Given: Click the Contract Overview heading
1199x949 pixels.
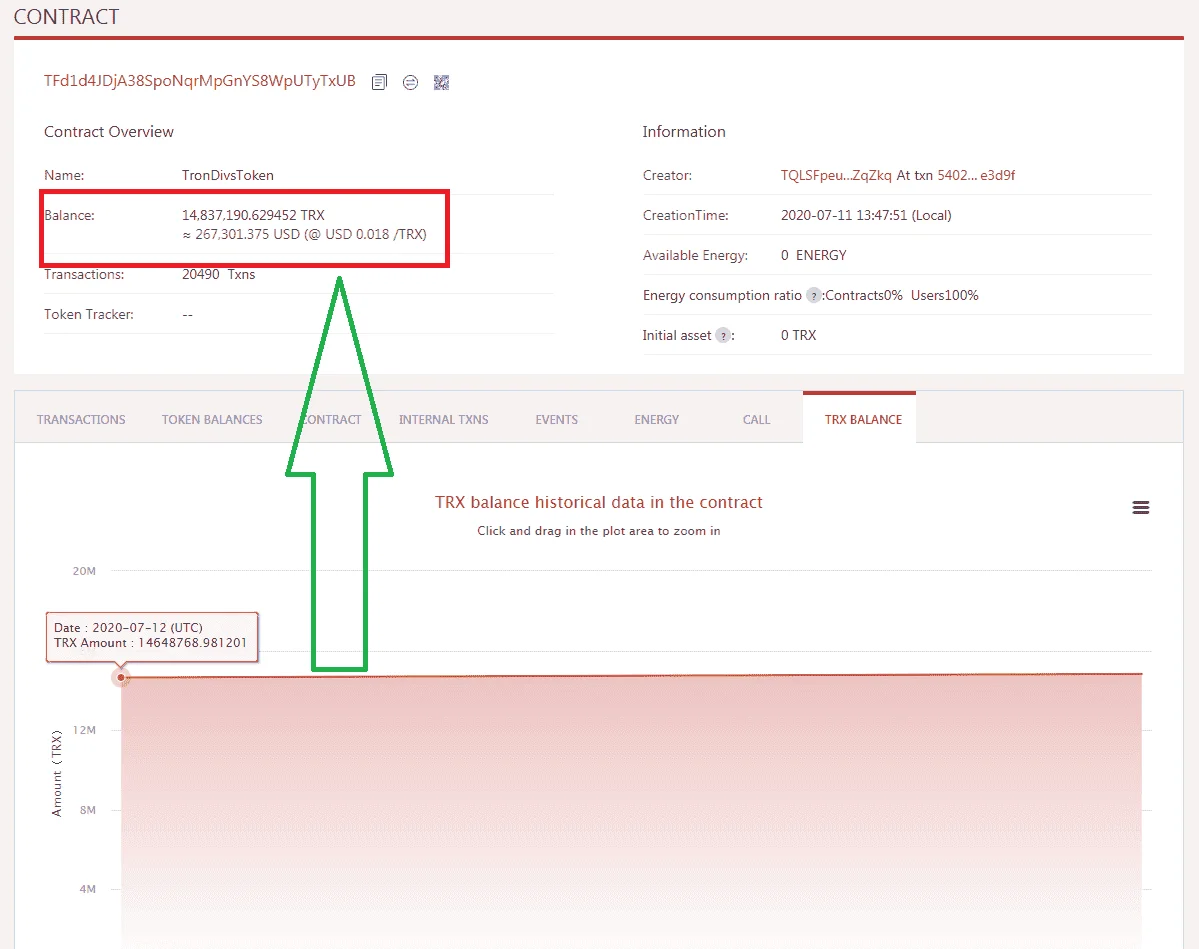Looking at the screenshot, I should pyautogui.click(x=109, y=132).
